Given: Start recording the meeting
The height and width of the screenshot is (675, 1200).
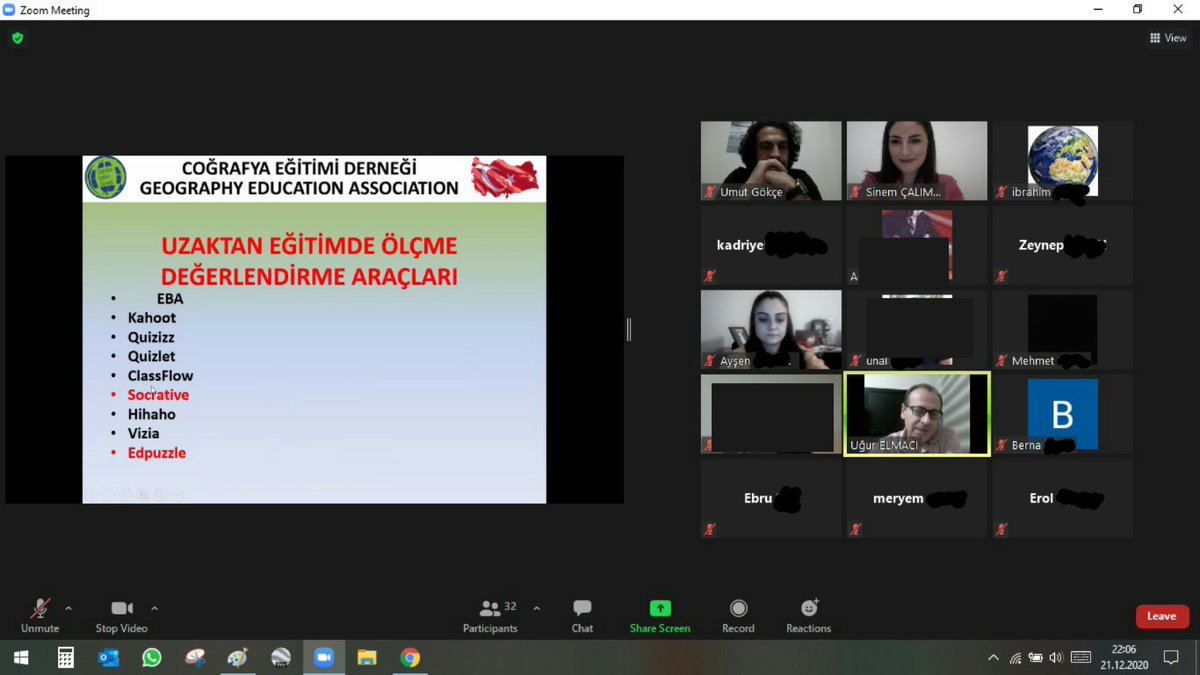Looking at the screenshot, I should (x=738, y=616).
